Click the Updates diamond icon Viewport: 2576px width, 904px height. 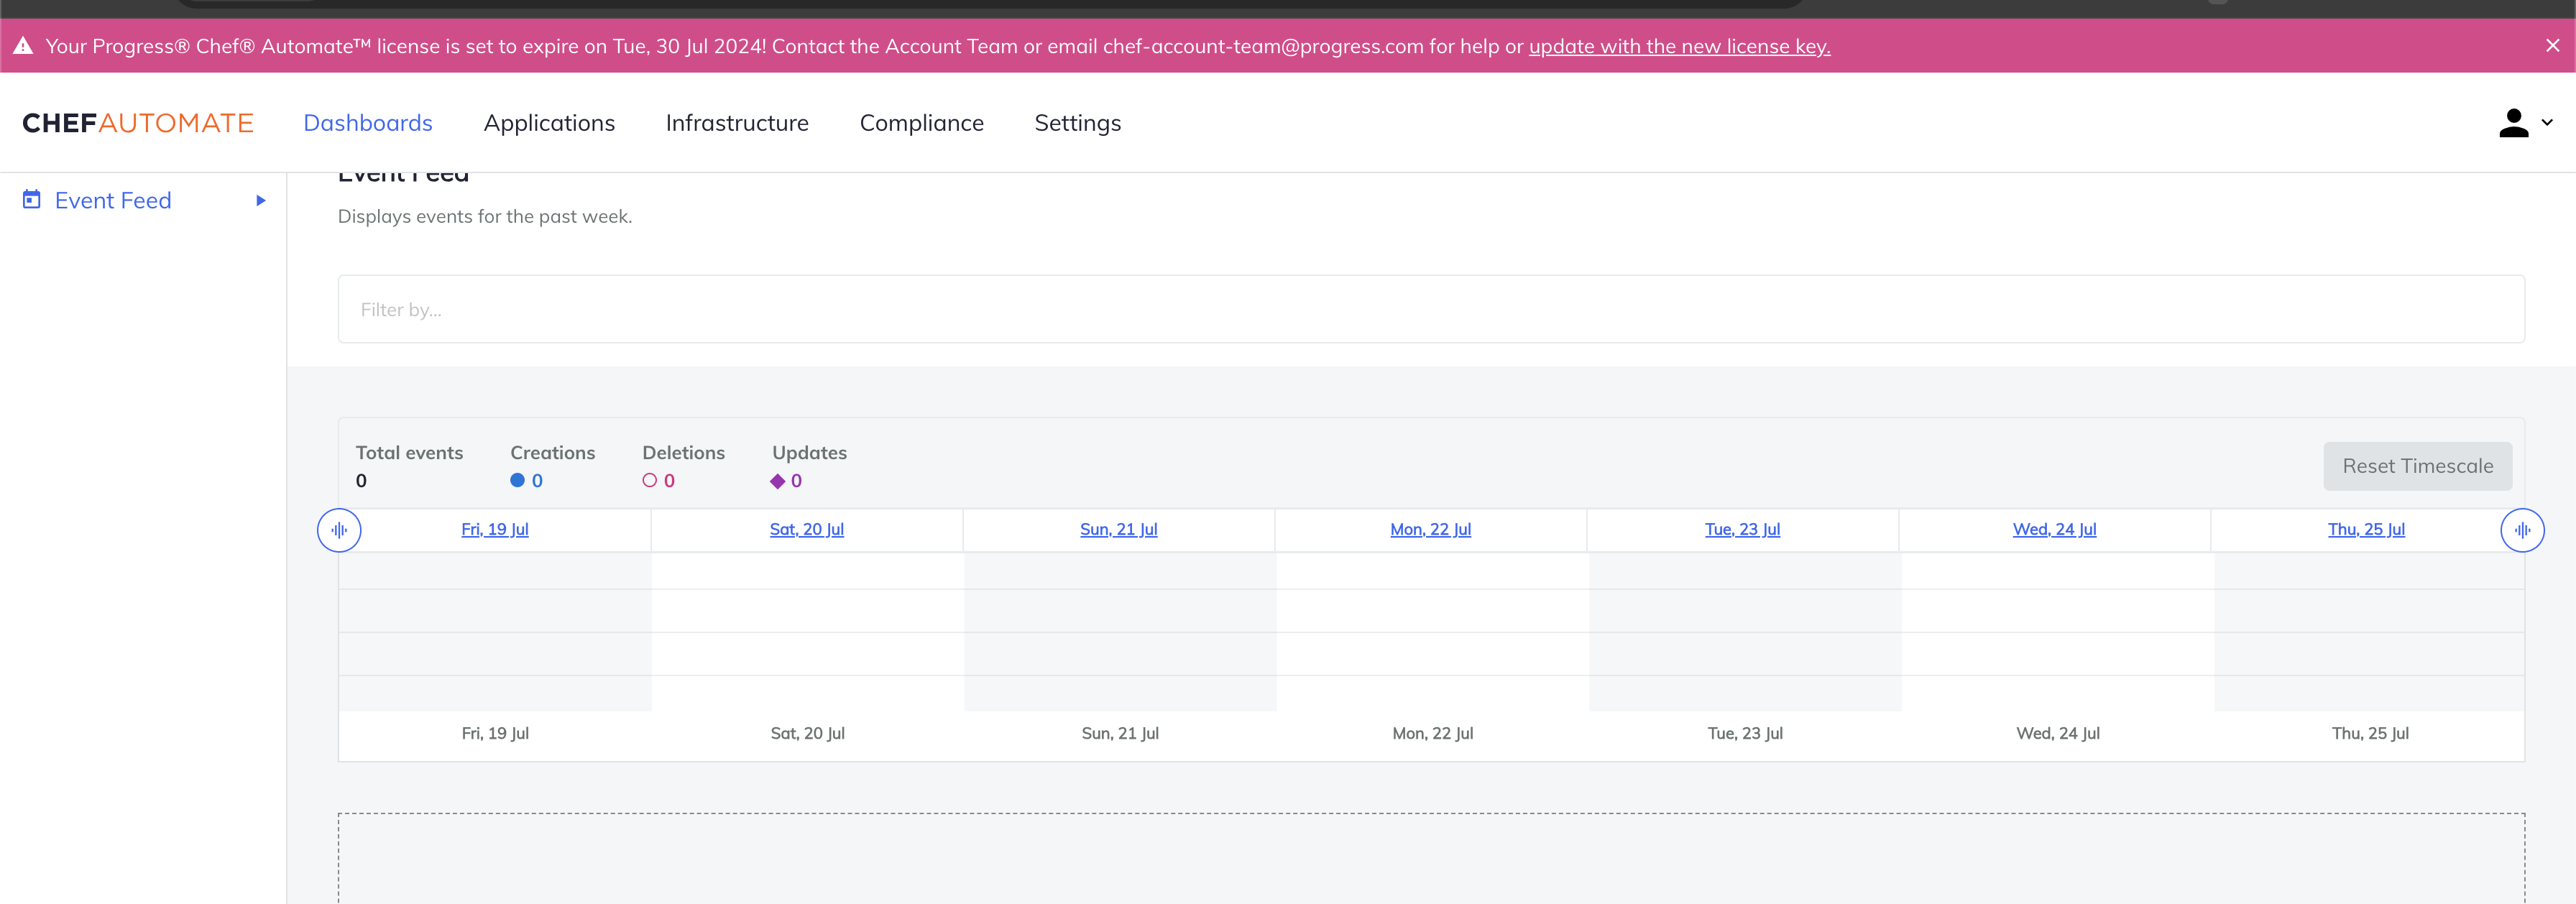pos(778,481)
